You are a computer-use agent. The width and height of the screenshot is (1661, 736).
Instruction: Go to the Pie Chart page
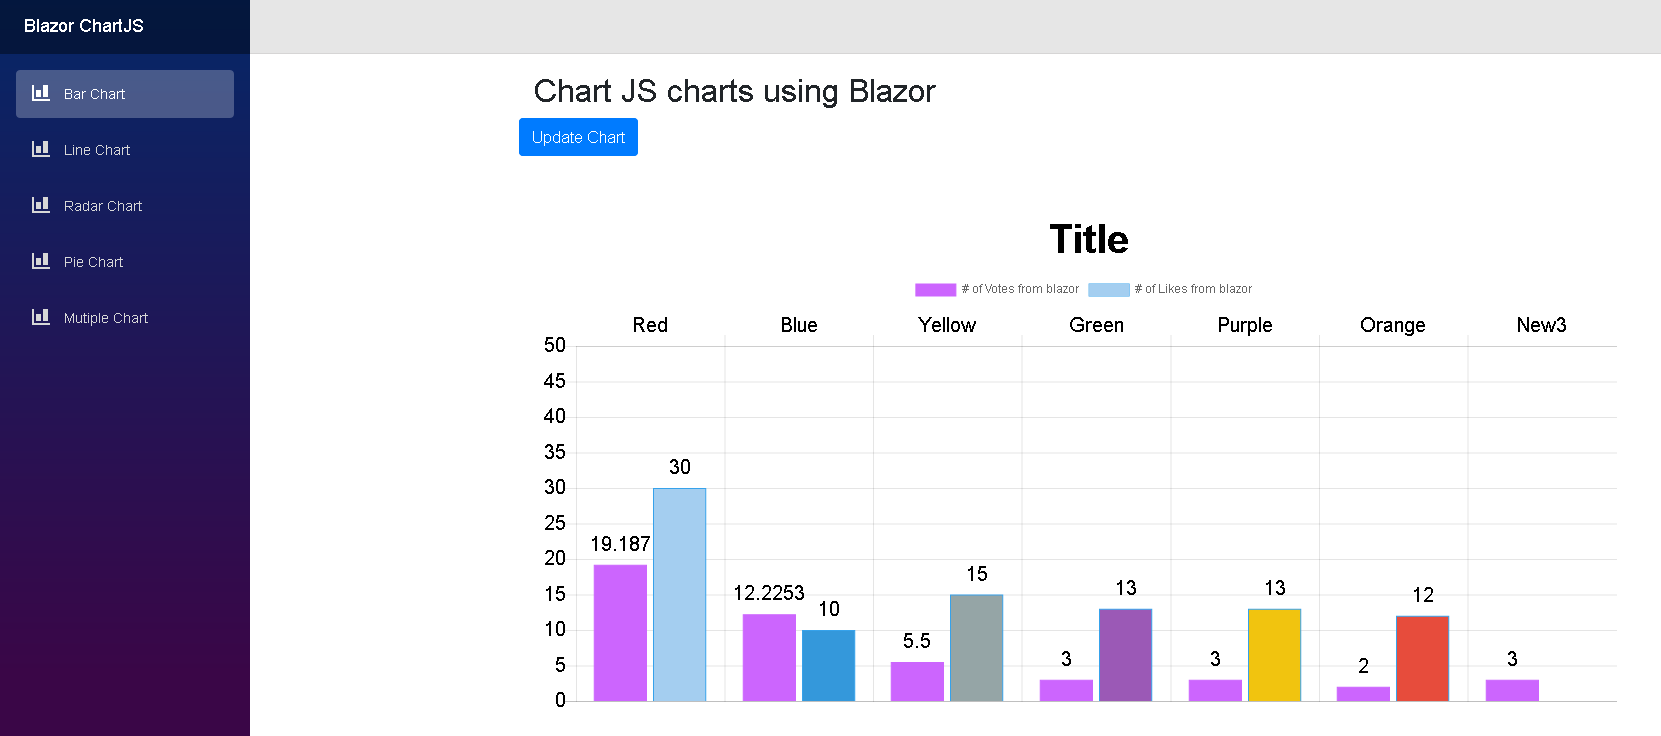pos(94,262)
